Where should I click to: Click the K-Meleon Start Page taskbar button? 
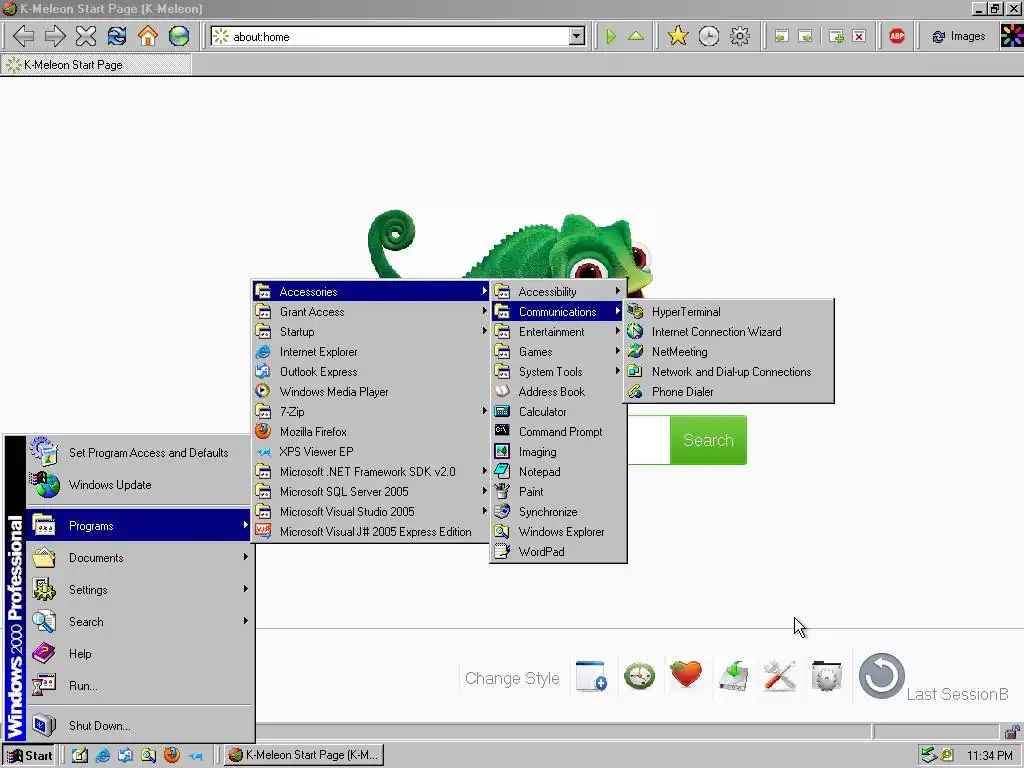click(x=304, y=755)
